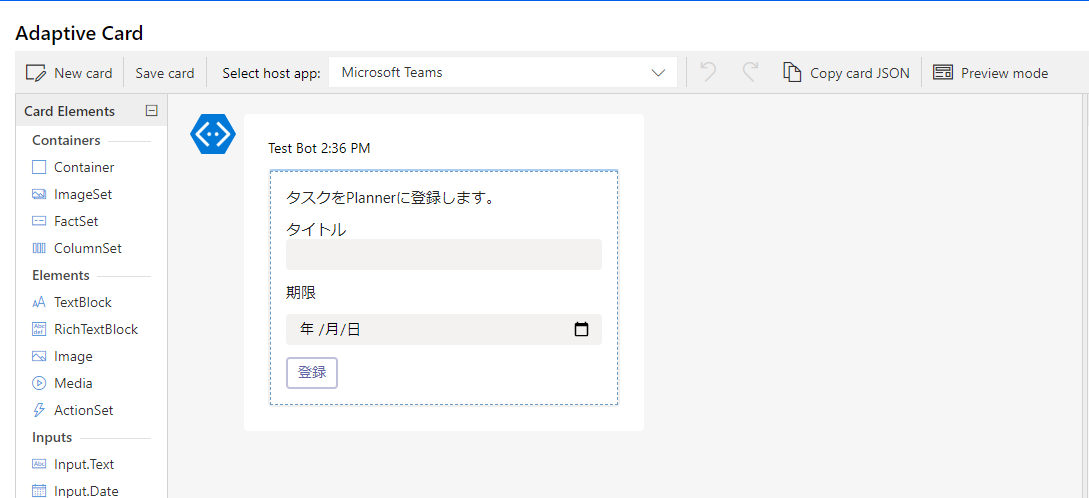The image size is (1089, 498).
Task: Select the ActionSet element icon
Action: coord(39,410)
